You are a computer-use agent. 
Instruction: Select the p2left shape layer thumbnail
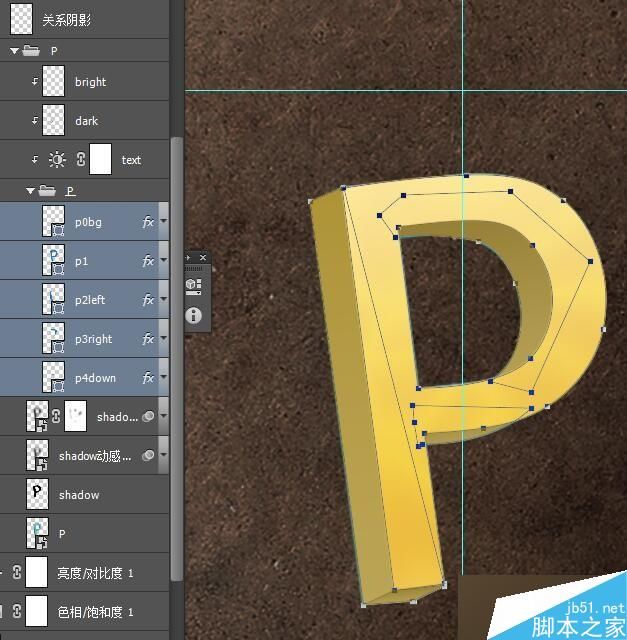[x=53, y=299]
